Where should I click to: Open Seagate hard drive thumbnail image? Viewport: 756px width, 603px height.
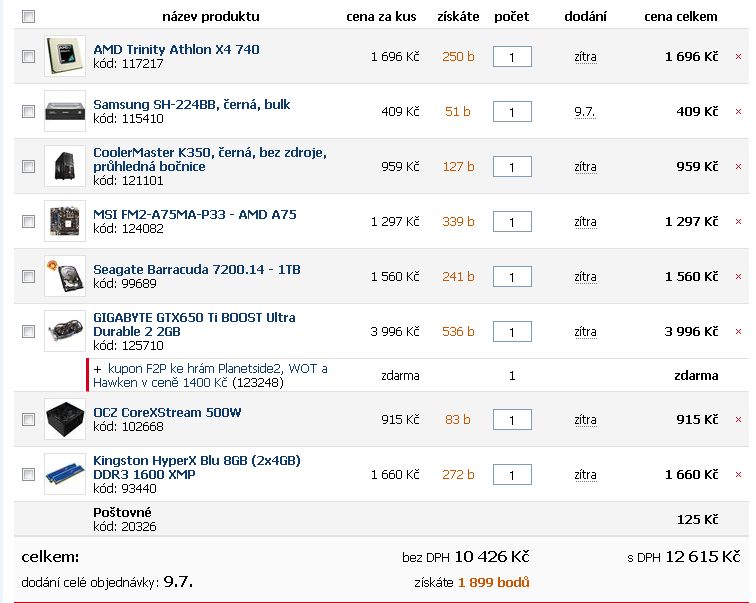[65, 276]
